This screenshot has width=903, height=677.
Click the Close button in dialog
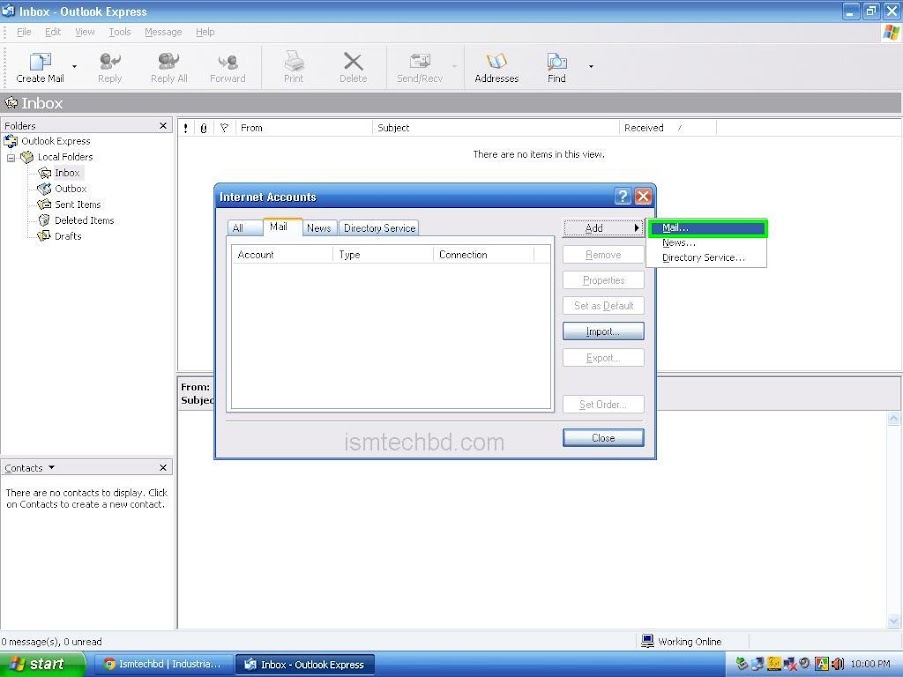[x=603, y=438]
